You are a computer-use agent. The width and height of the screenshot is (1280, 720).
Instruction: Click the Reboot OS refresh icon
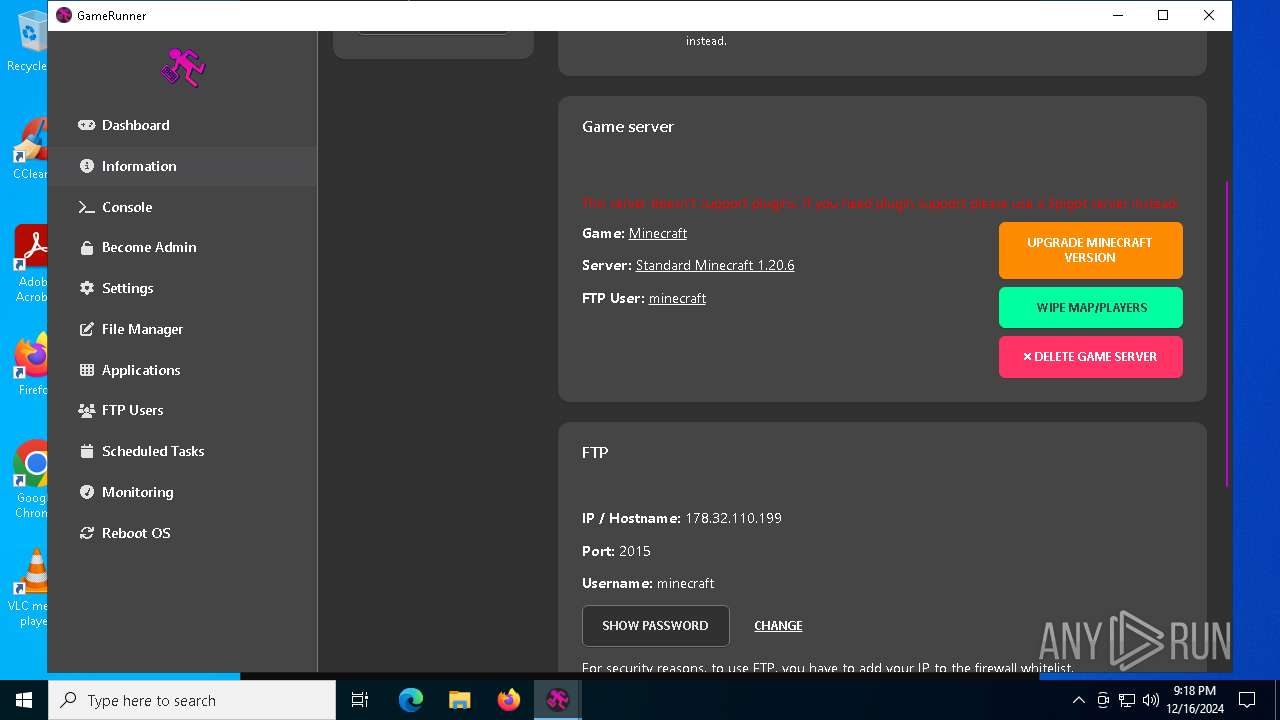[x=86, y=533]
